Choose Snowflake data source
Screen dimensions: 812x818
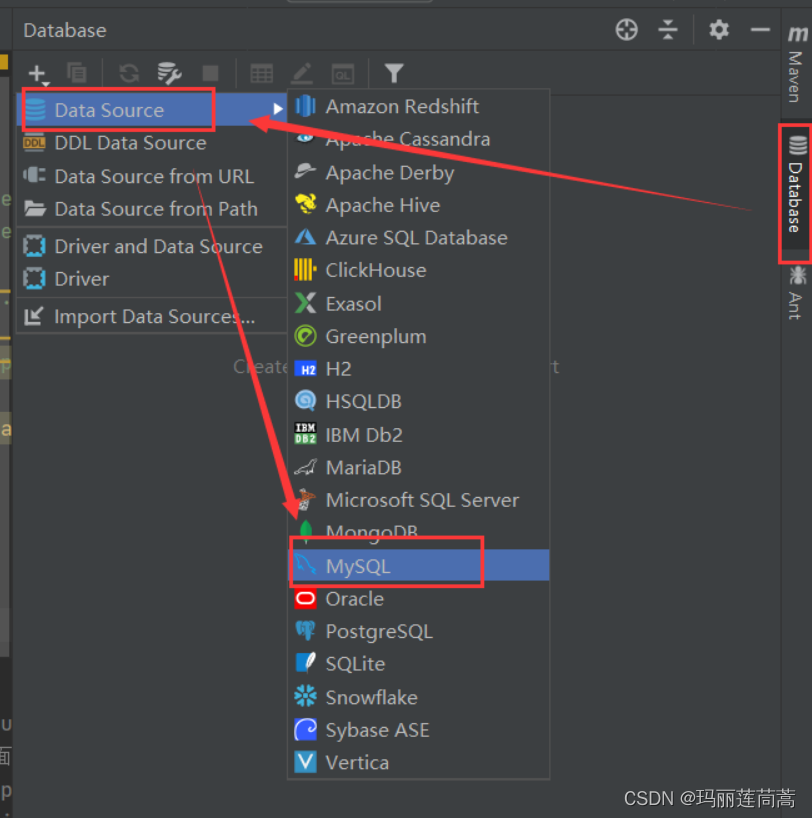pos(419,697)
